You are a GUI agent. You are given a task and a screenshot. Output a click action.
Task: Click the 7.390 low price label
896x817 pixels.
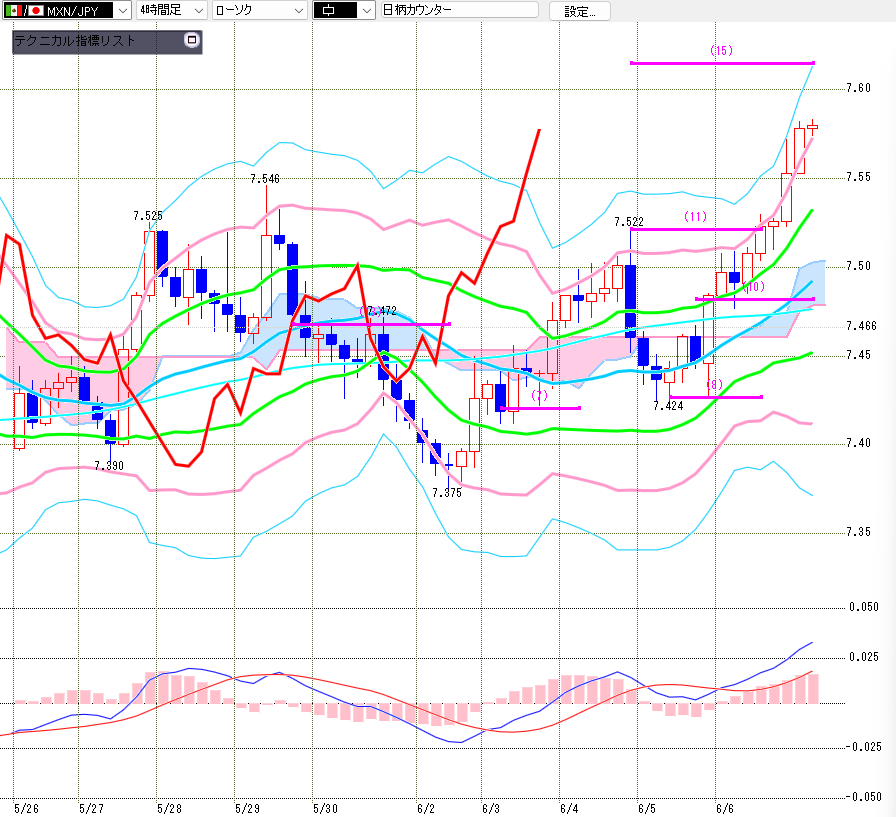pos(109,466)
